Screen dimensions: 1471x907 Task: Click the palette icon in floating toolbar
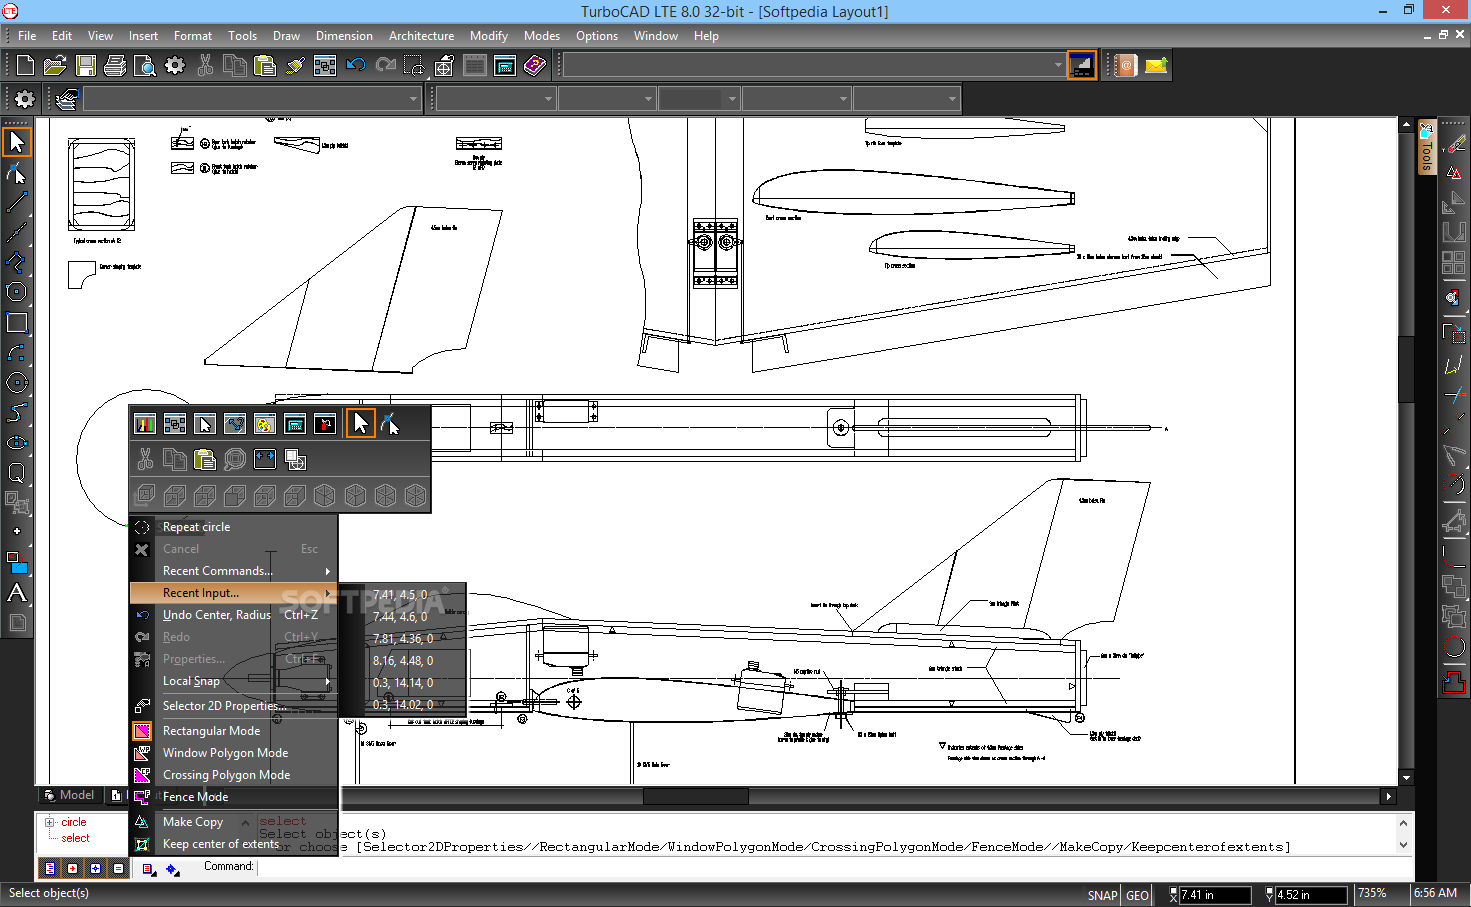[265, 424]
